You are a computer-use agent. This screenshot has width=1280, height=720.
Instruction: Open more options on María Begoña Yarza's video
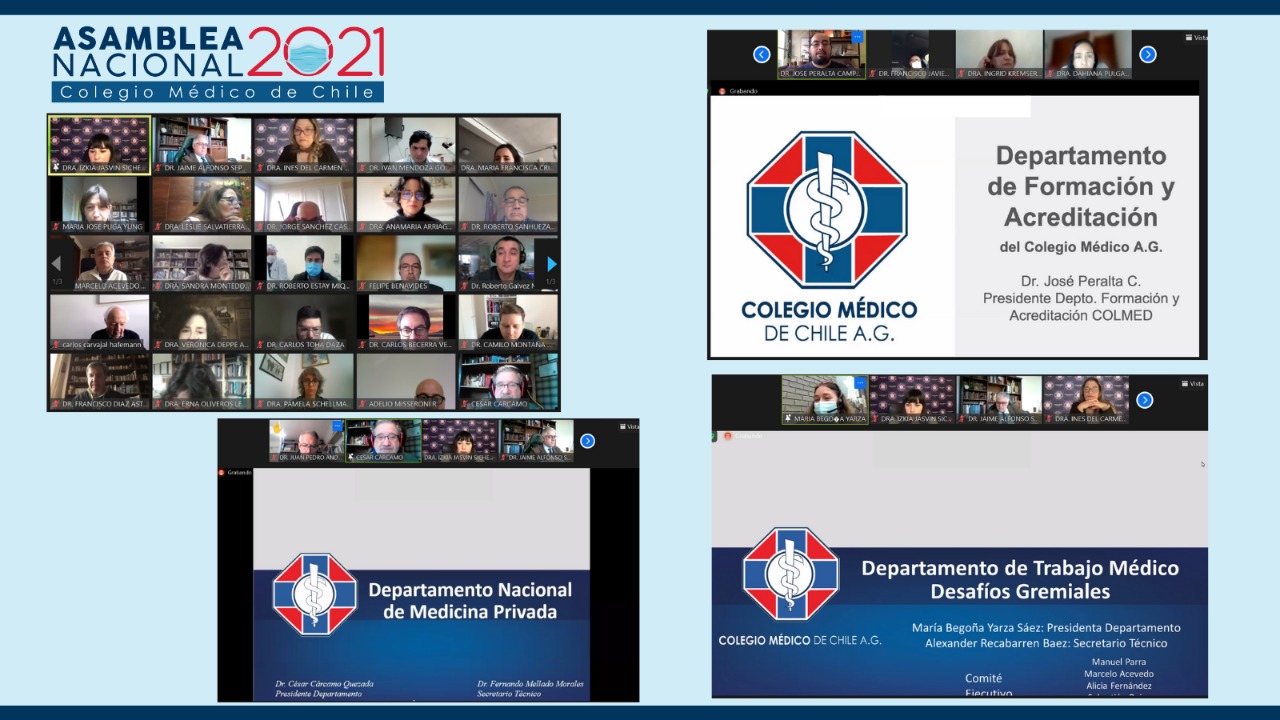pos(860,381)
